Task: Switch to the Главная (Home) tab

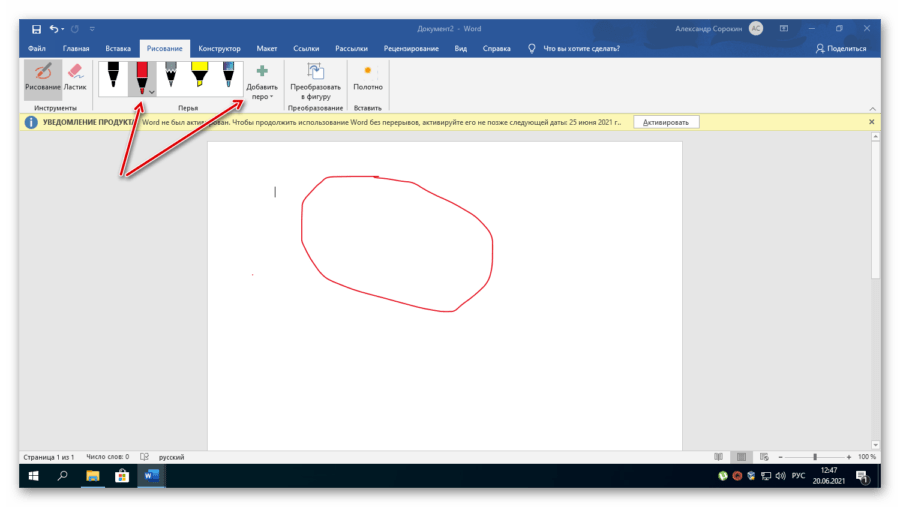Action: [x=76, y=48]
